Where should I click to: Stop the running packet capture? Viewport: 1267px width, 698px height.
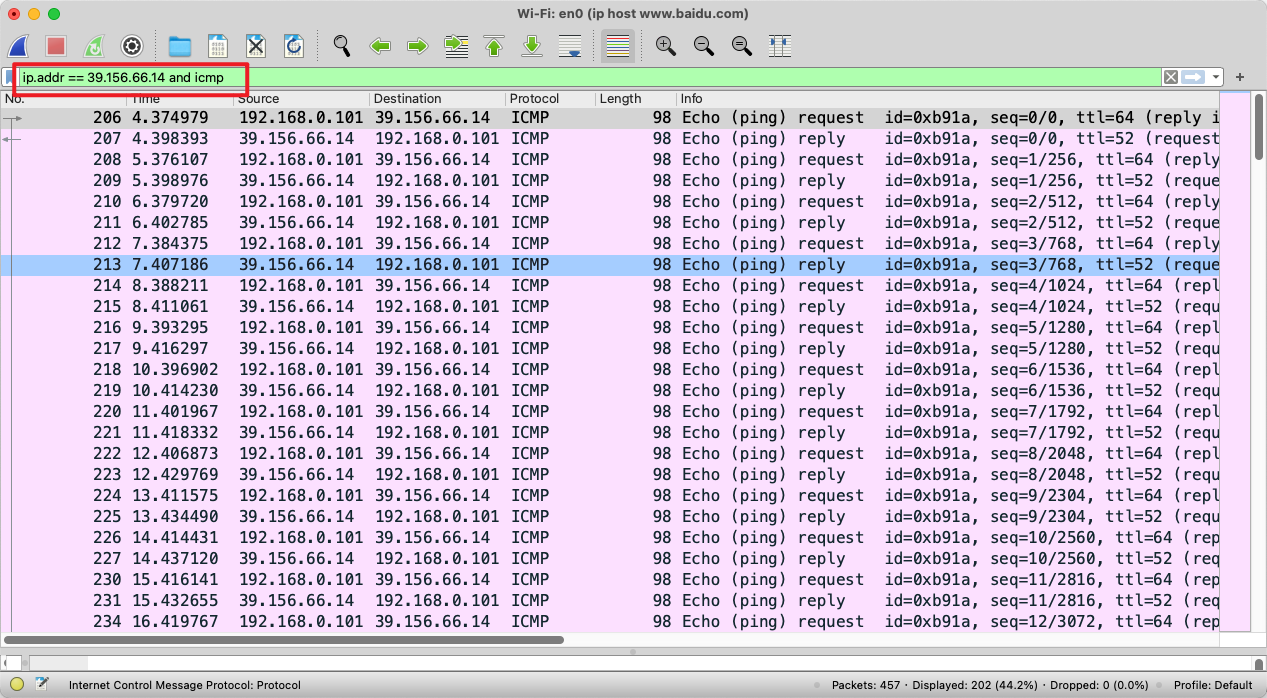pyautogui.click(x=56, y=46)
